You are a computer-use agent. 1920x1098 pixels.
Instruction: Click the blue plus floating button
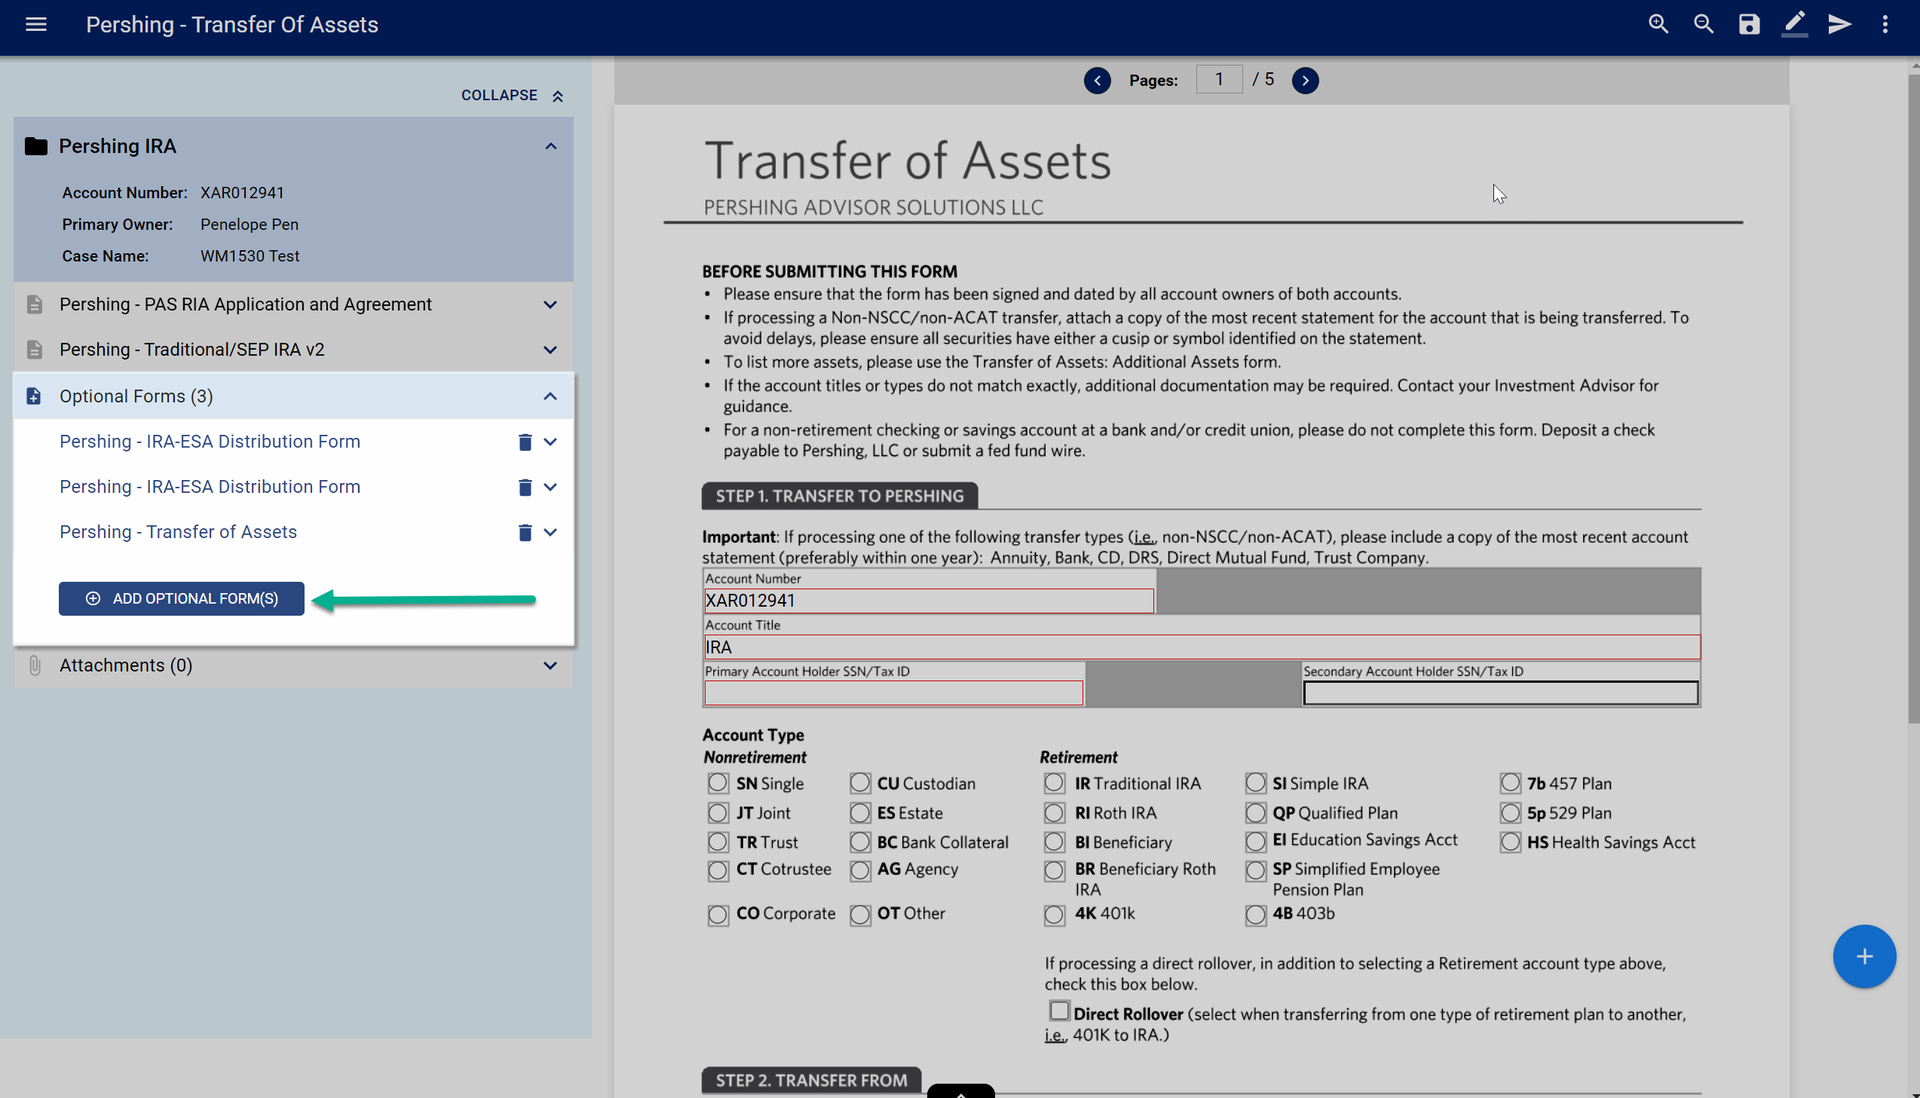coord(1864,956)
